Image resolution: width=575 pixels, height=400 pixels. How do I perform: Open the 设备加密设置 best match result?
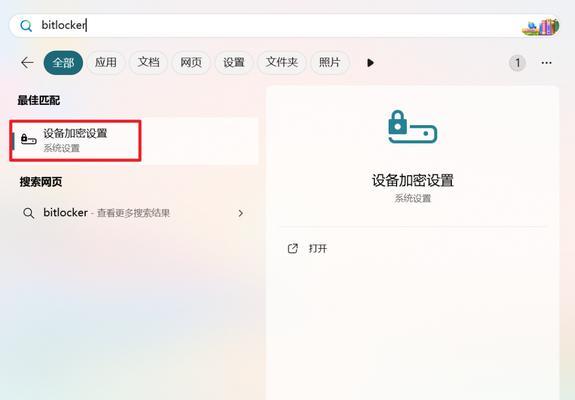(134, 140)
